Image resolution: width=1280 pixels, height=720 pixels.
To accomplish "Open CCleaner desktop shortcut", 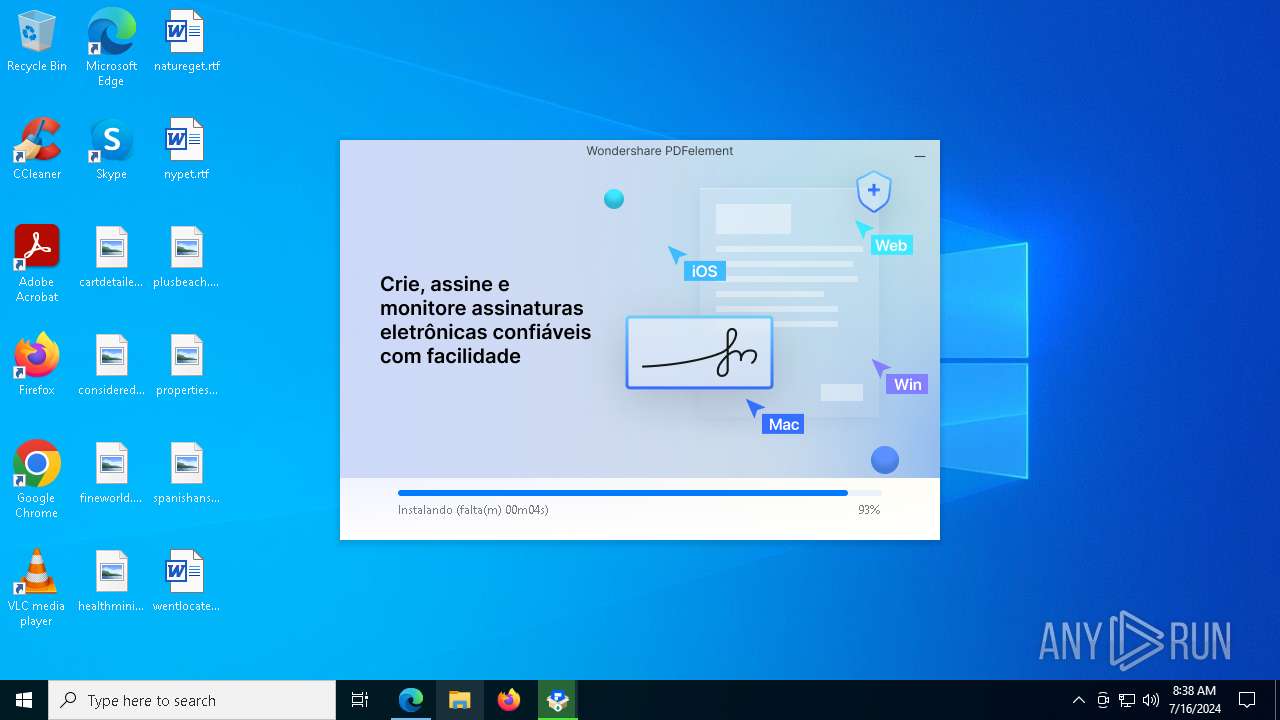I will coord(37,149).
